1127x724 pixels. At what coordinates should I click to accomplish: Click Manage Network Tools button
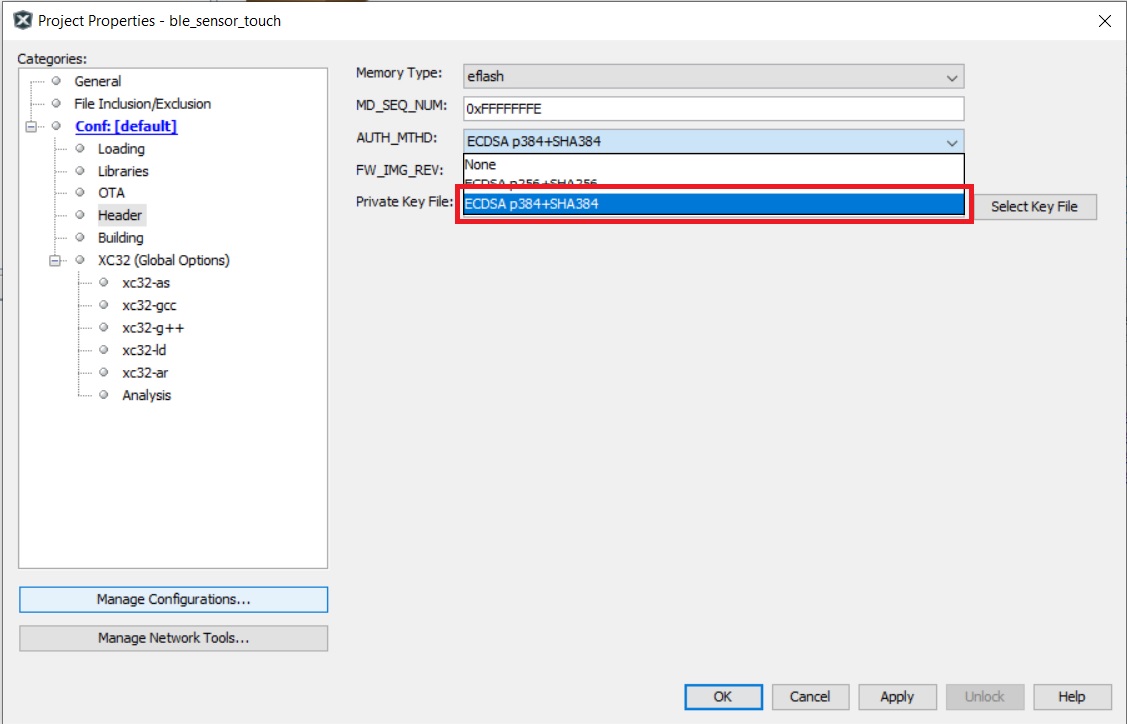point(173,638)
